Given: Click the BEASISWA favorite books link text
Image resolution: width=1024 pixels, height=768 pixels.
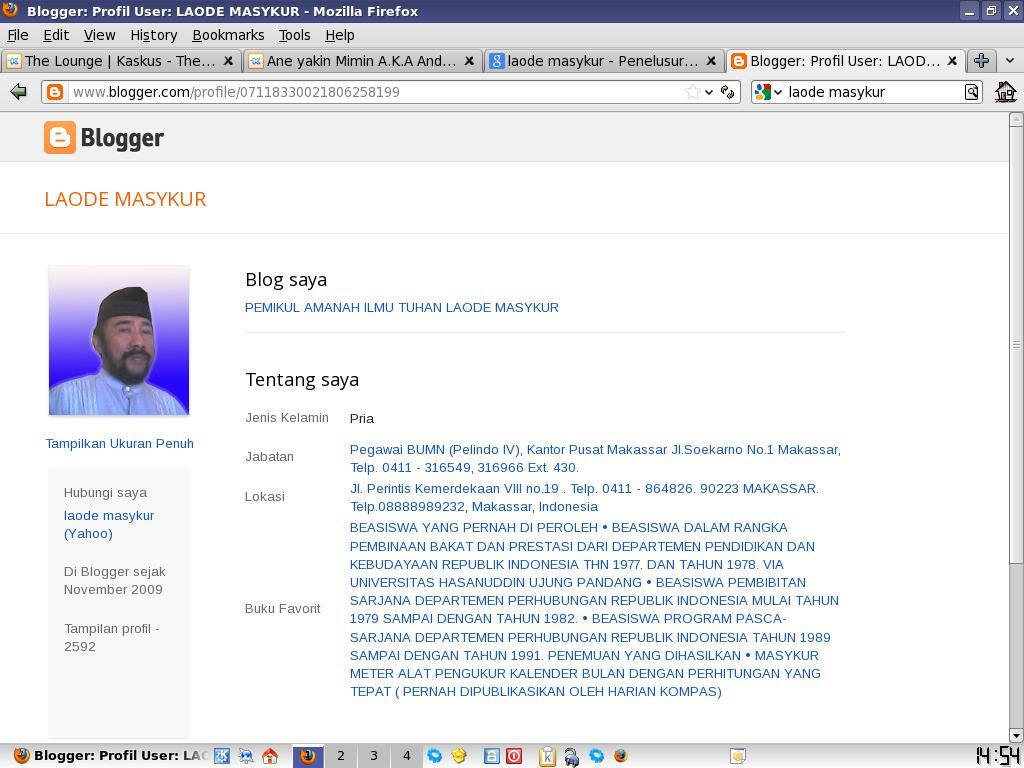Looking at the screenshot, I should tap(594, 609).
